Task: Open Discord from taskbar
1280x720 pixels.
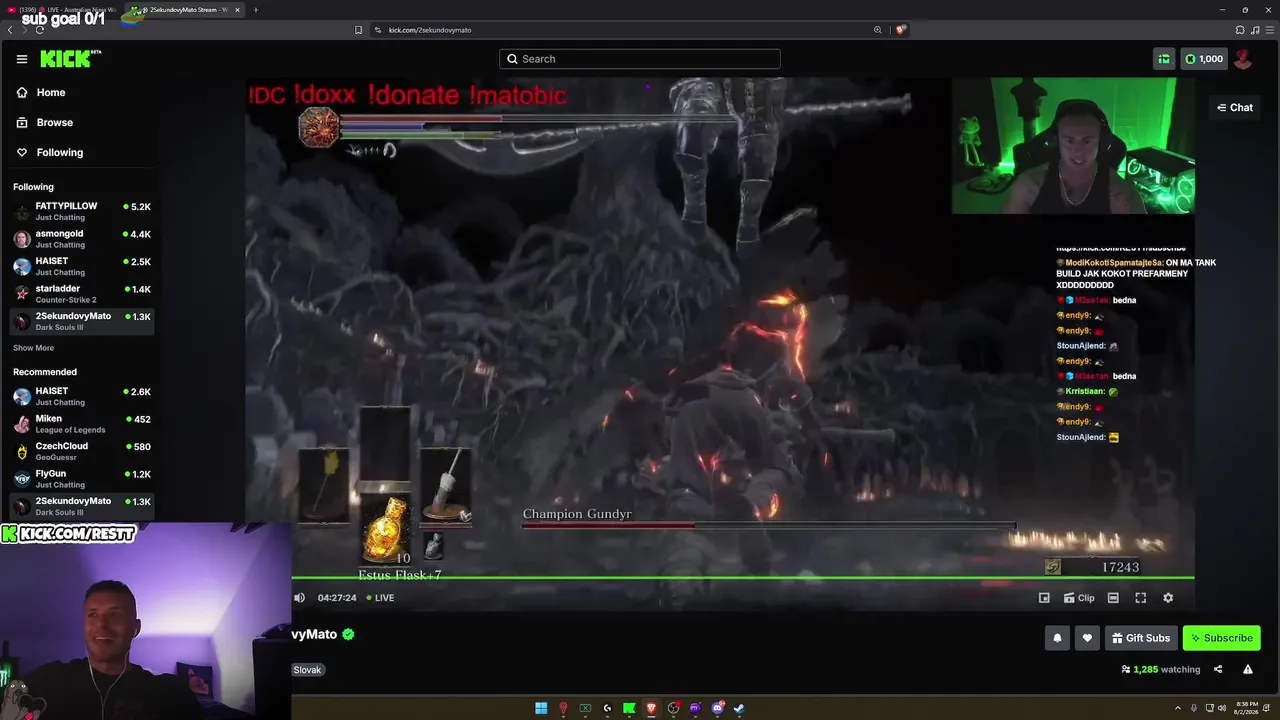Action: click(x=717, y=708)
